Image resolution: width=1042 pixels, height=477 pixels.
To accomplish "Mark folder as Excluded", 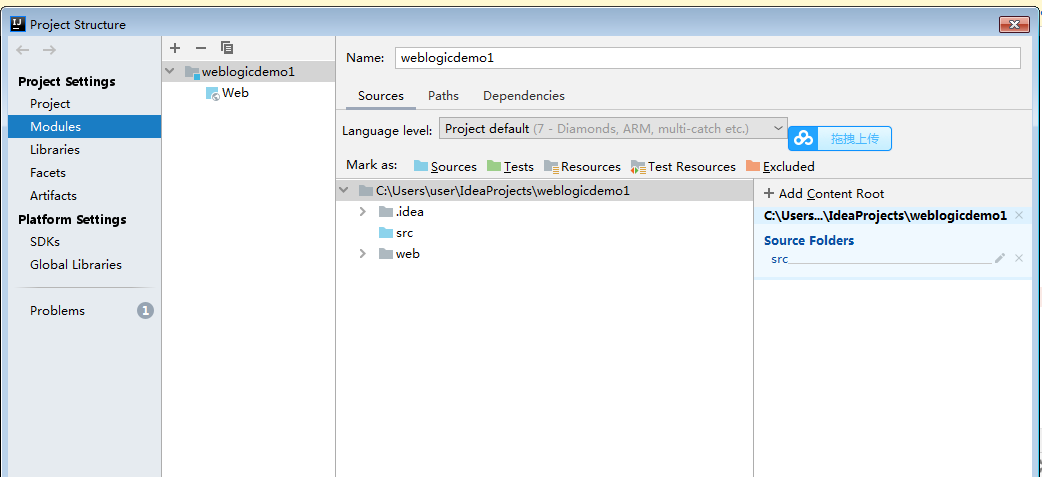I will pyautogui.click(x=780, y=166).
